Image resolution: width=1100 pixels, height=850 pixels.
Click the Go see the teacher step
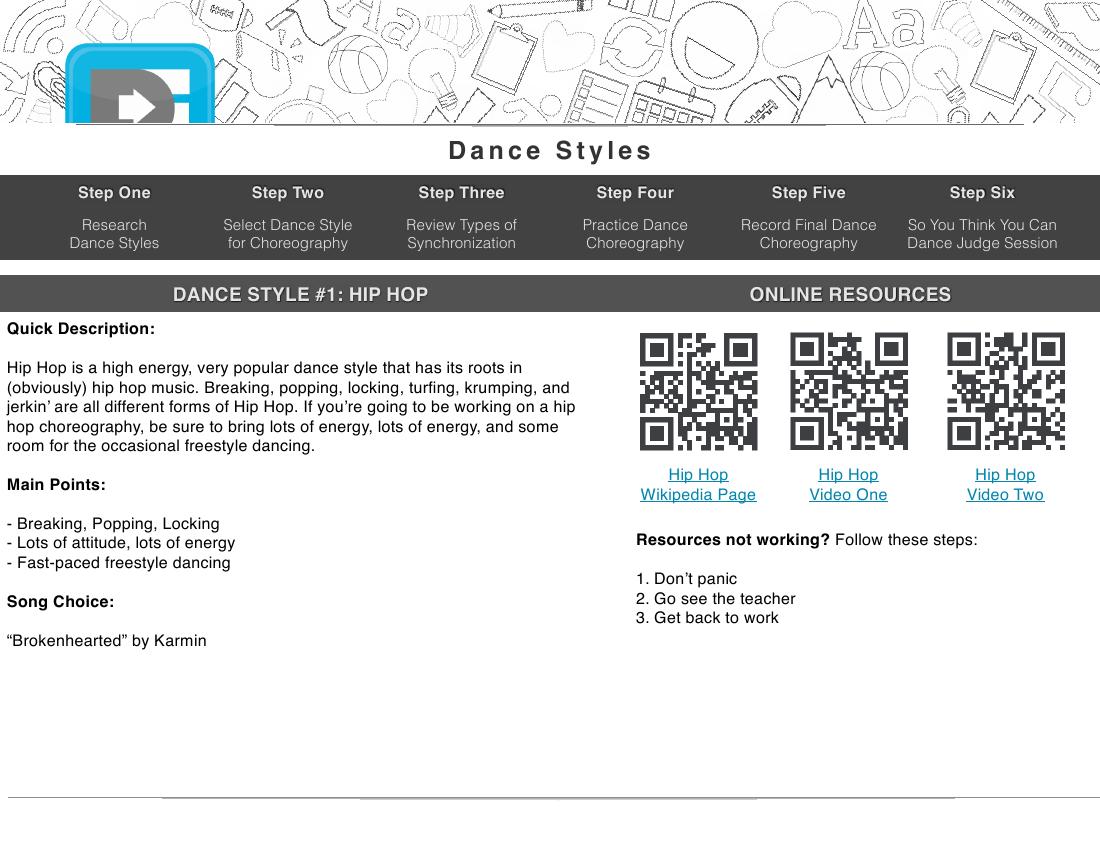pos(716,598)
